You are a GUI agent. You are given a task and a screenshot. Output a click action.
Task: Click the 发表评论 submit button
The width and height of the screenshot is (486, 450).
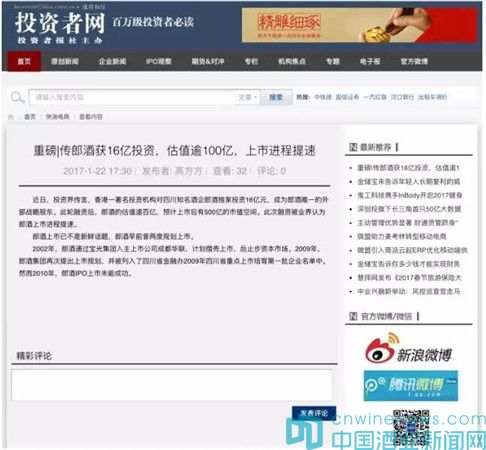click(314, 414)
